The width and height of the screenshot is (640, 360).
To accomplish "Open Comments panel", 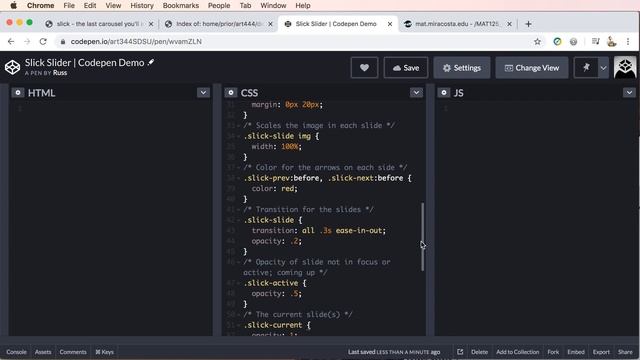I will [73, 352].
